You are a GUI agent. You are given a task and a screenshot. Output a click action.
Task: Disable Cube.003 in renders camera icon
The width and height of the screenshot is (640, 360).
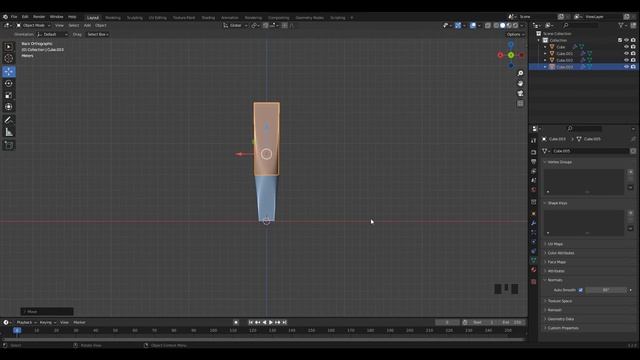633,67
